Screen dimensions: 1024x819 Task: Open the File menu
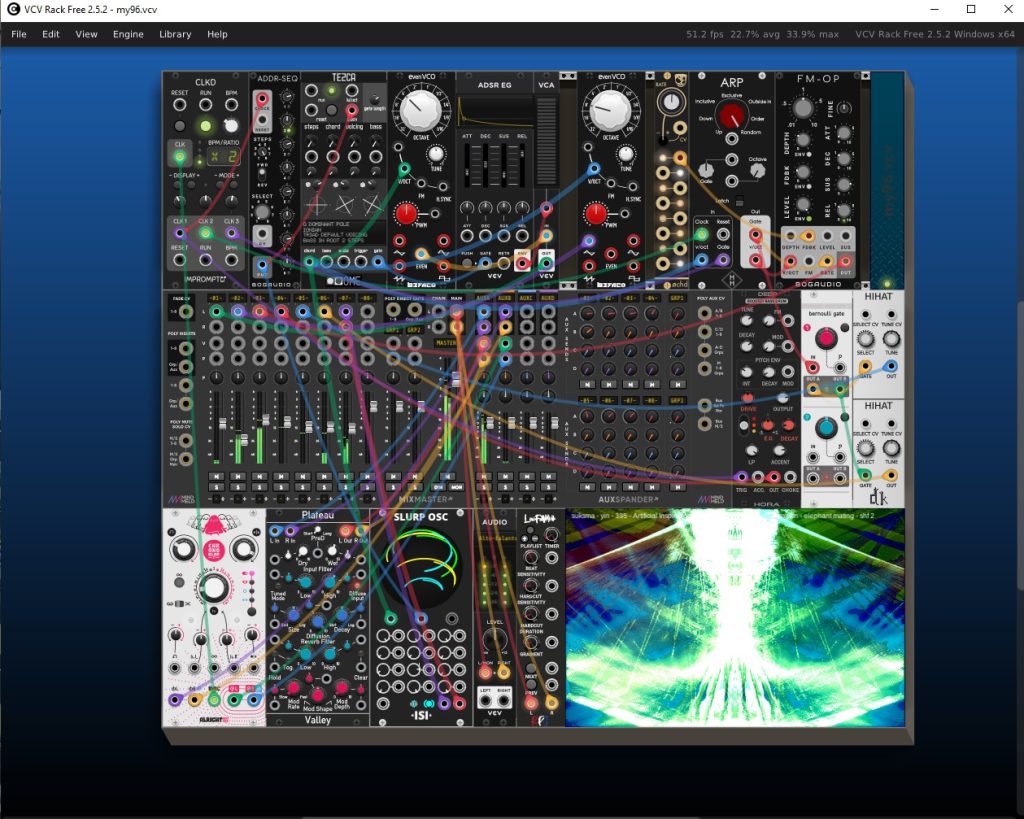19,34
